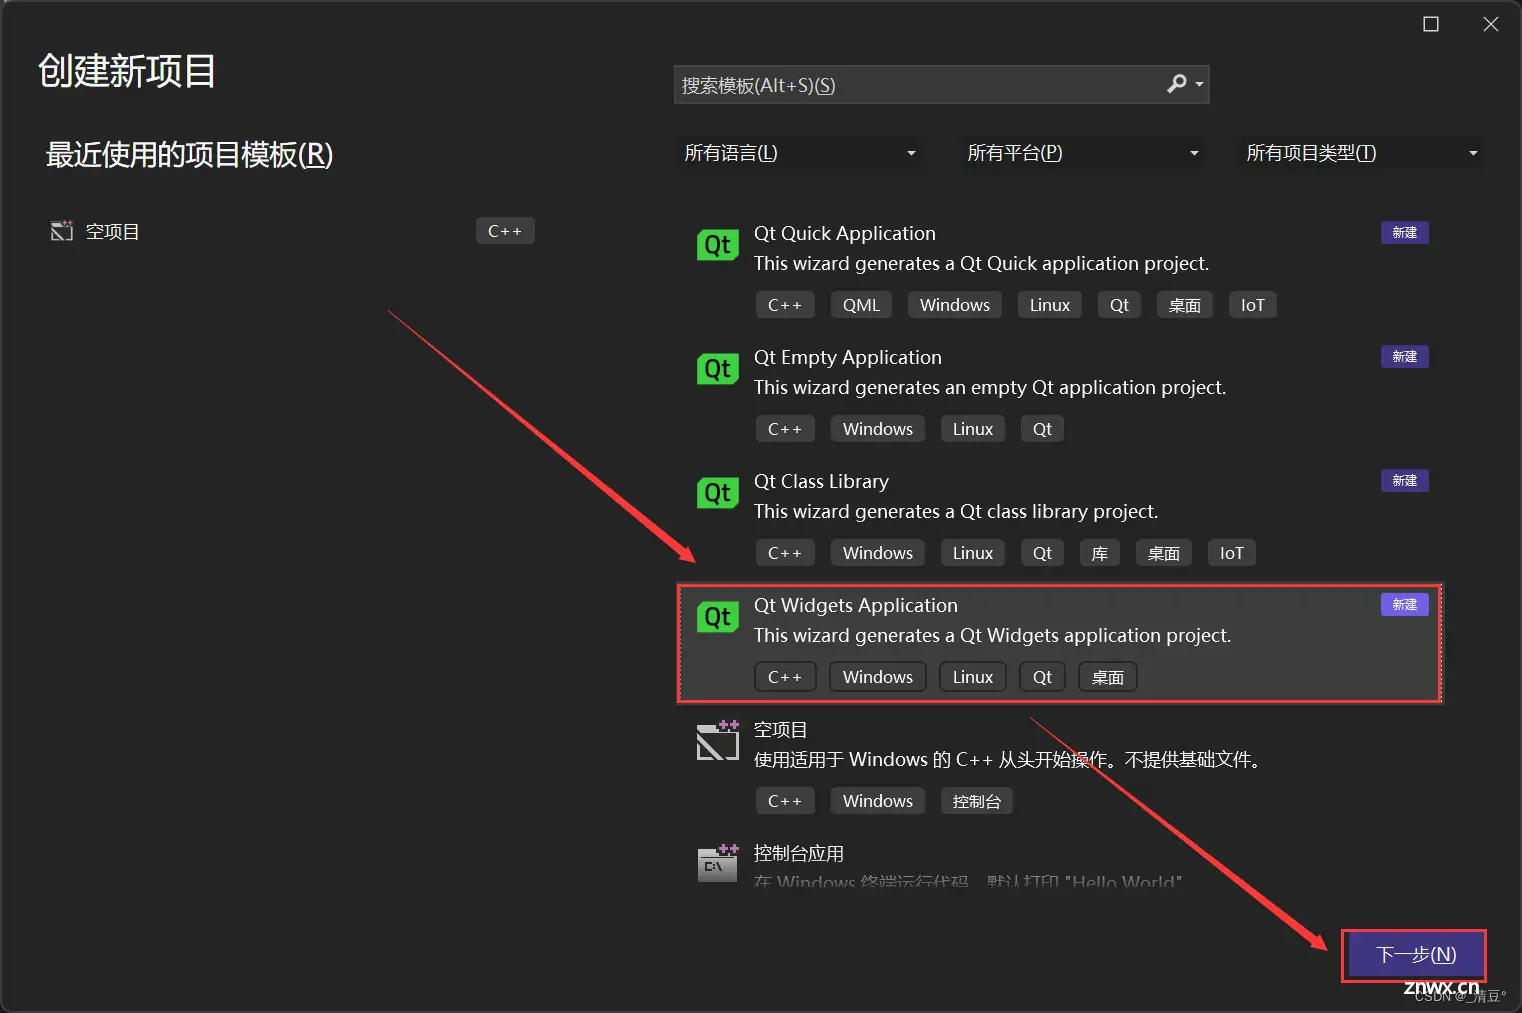Click the search magnifier icon
The height and width of the screenshot is (1013, 1522).
tap(1177, 84)
